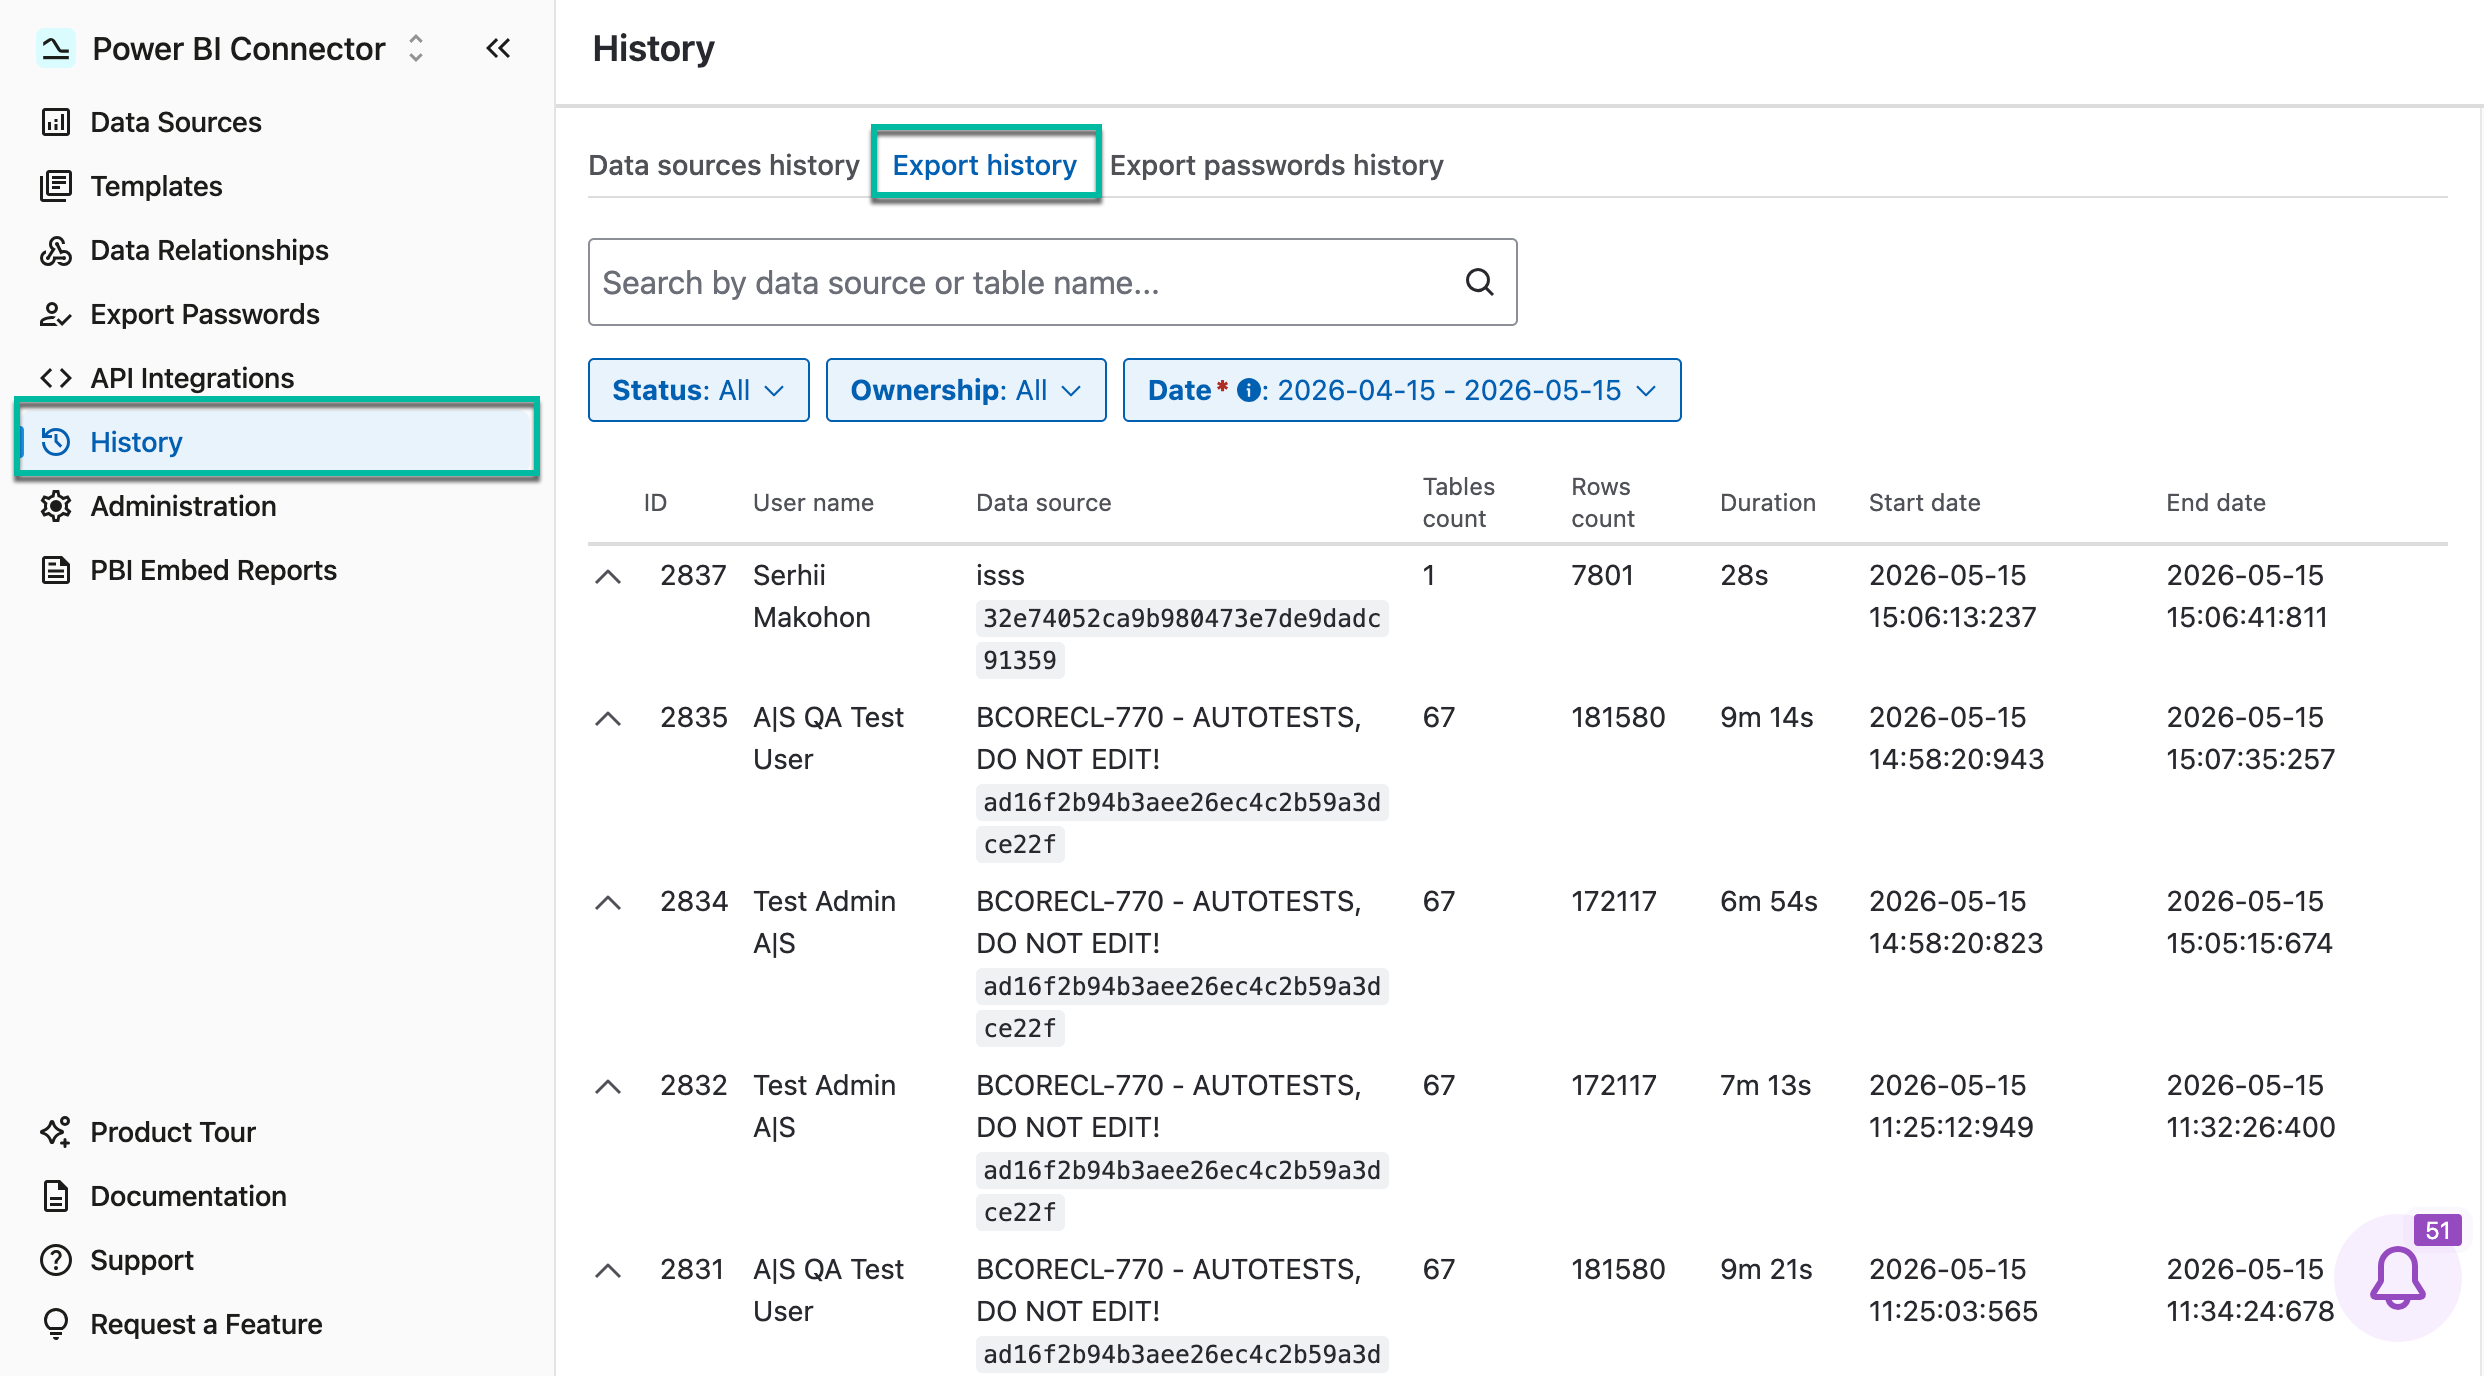Click the ID column header
The width and height of the screenshot is (2484, 1376).
tap(655, 503)
